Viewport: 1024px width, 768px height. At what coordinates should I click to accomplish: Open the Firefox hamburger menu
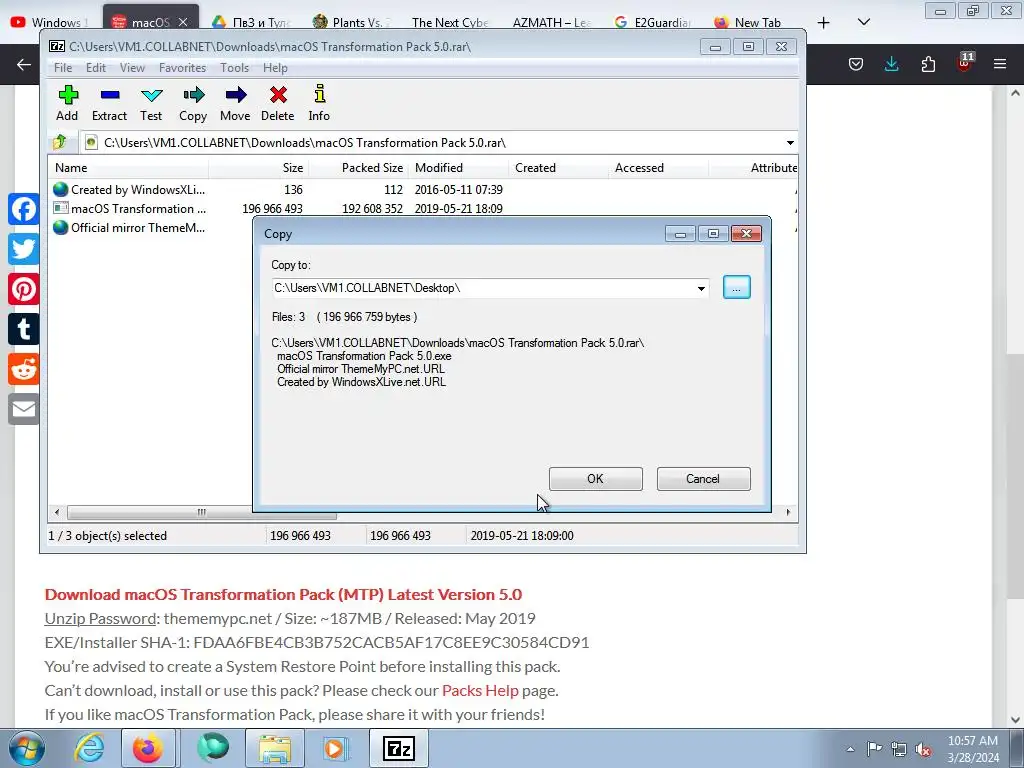[x=1000, y=64]
